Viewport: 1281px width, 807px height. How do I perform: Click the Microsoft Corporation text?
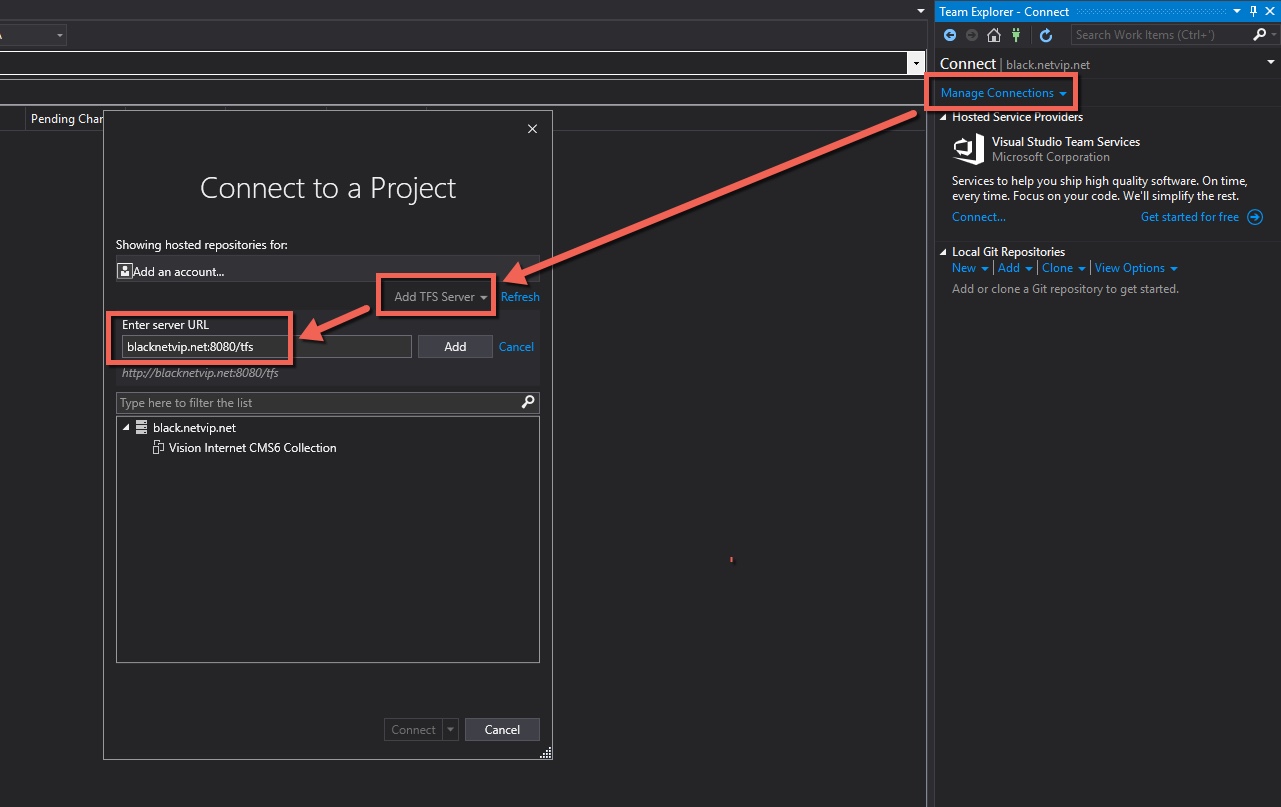1050,157
